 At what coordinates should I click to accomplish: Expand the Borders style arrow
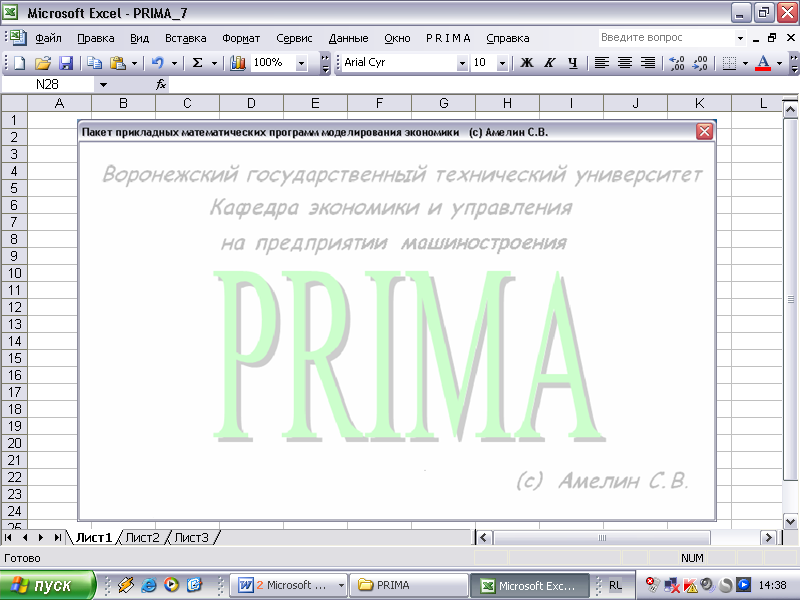[x=745, y=63]
